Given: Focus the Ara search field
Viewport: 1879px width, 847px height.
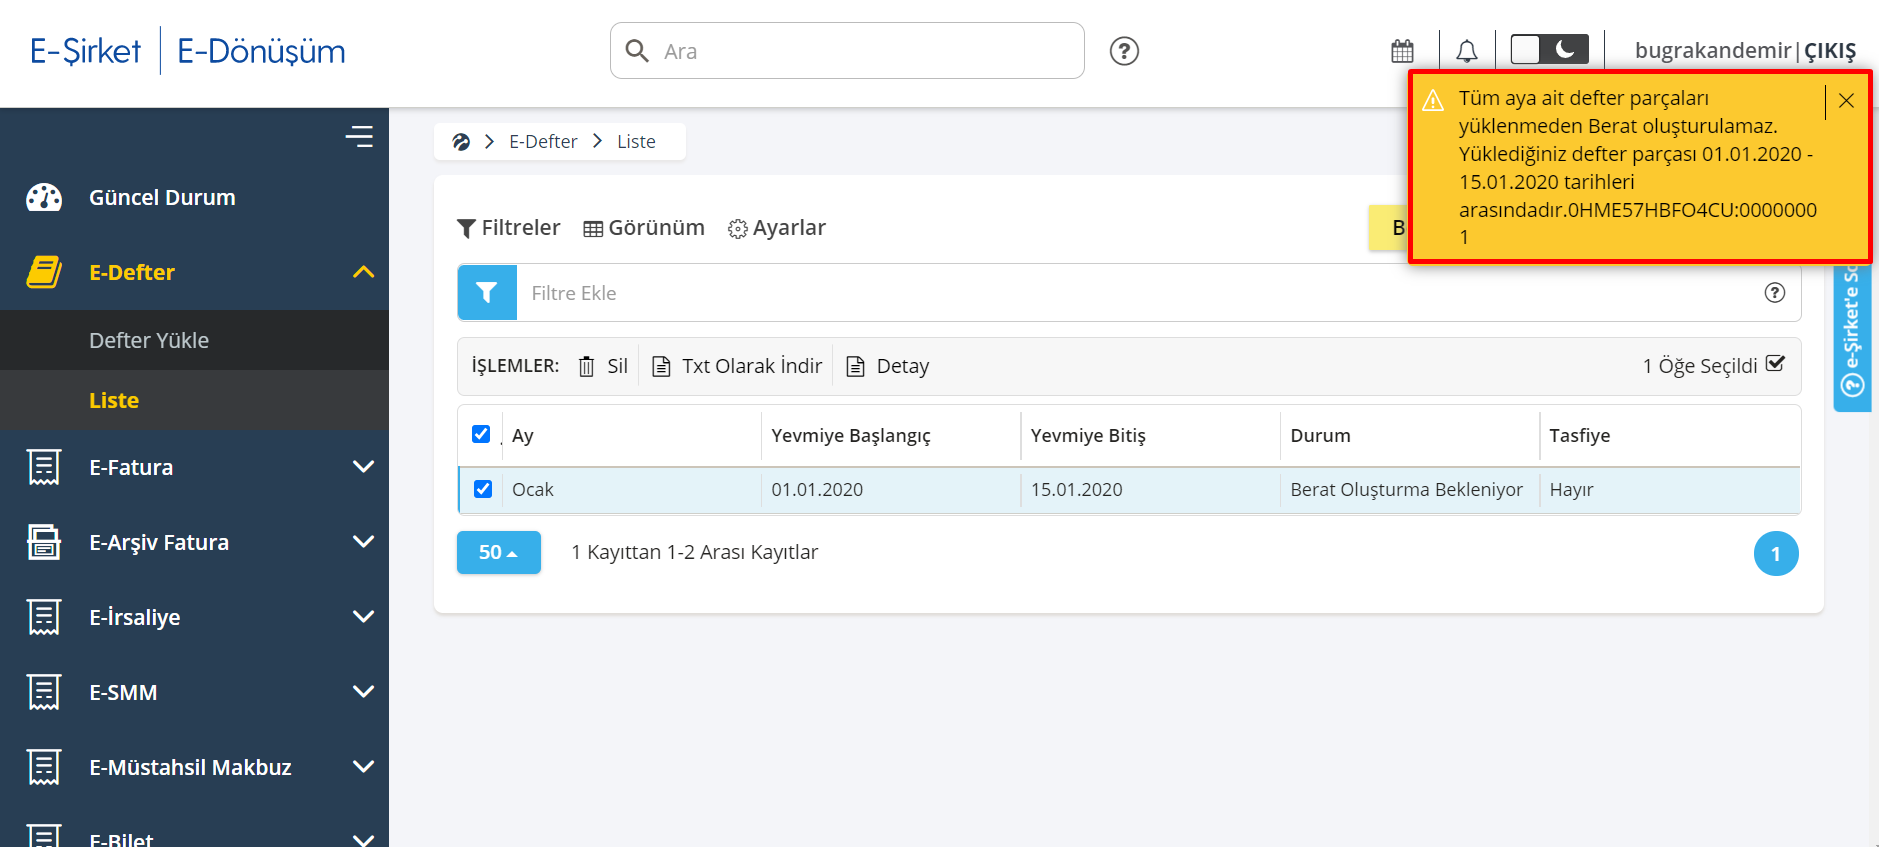Looking at the screenshot, I should coord(847,50).
